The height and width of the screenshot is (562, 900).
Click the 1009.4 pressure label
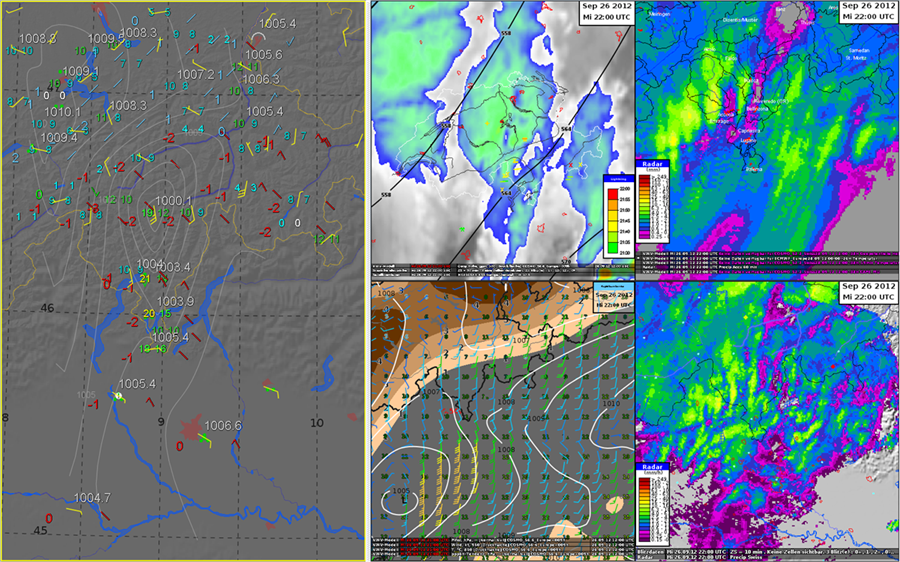coord(59,137)
